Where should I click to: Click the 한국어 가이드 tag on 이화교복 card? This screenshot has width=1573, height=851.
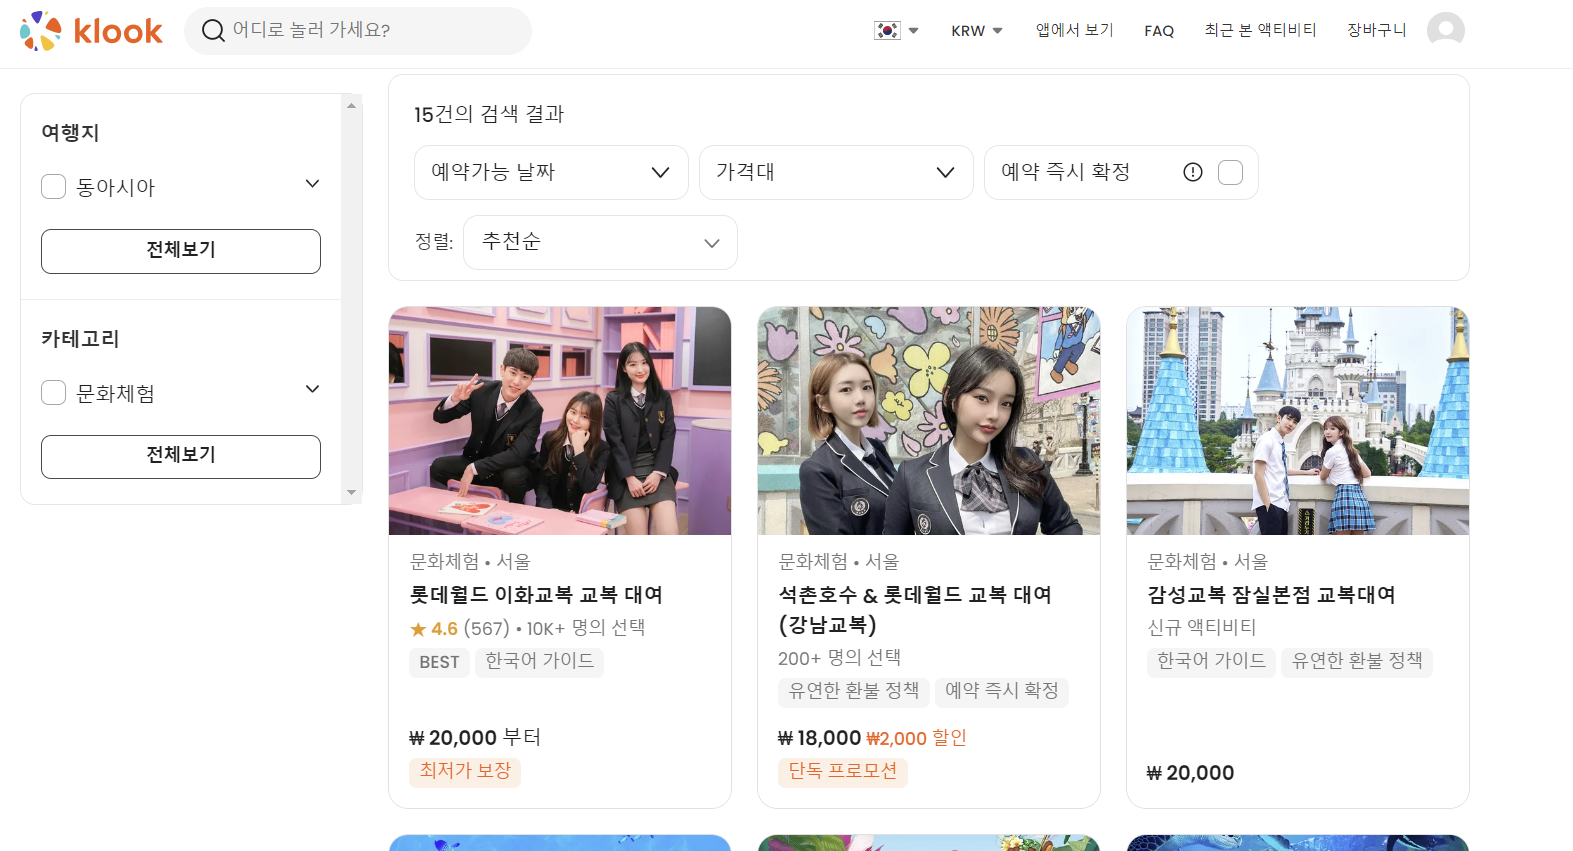[x=539, y=662]
